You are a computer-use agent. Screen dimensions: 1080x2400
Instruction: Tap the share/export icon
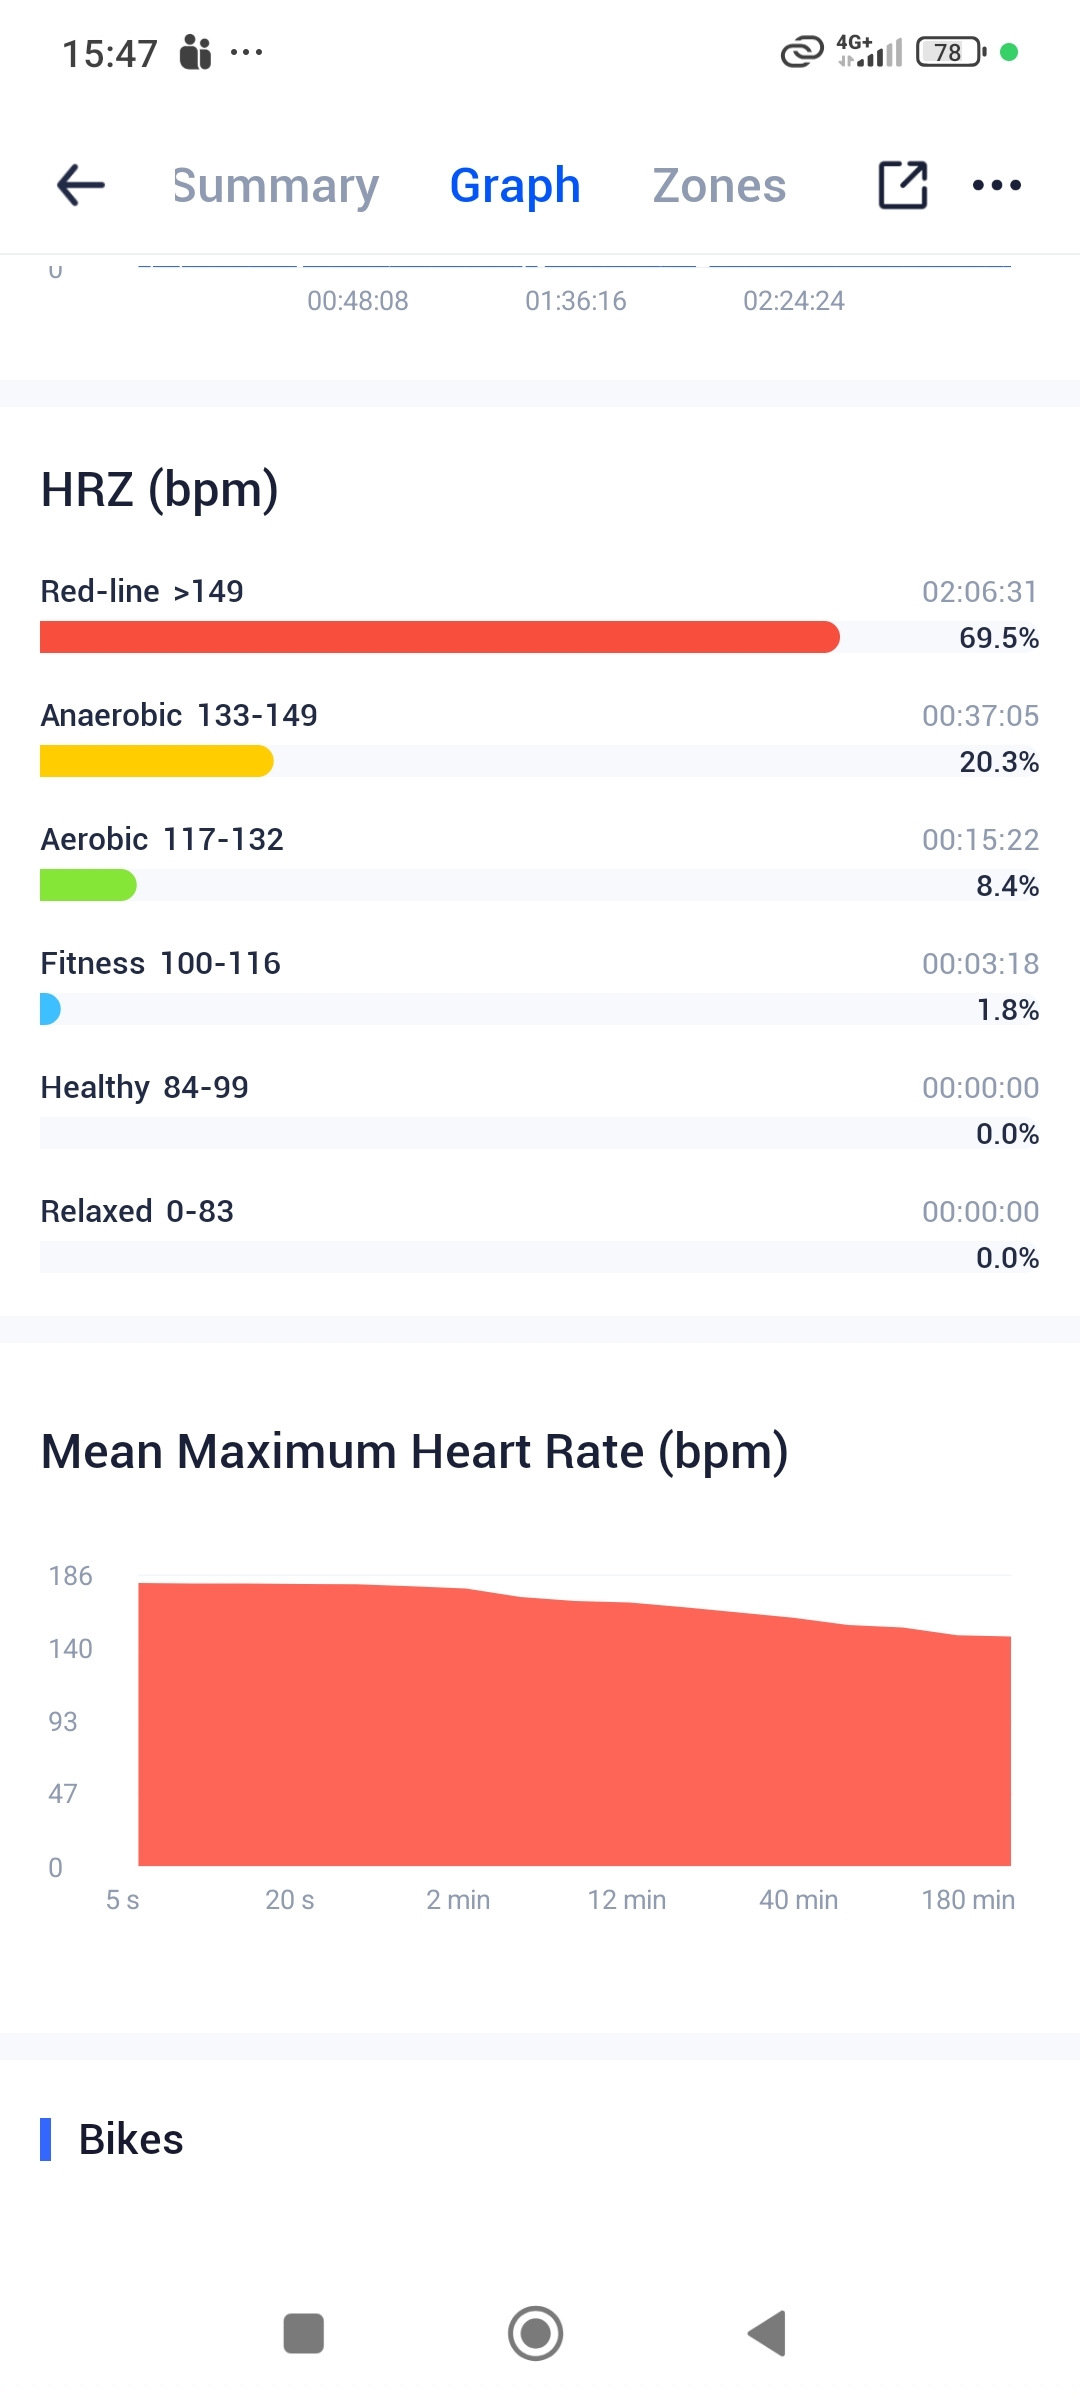pos(903,185)
